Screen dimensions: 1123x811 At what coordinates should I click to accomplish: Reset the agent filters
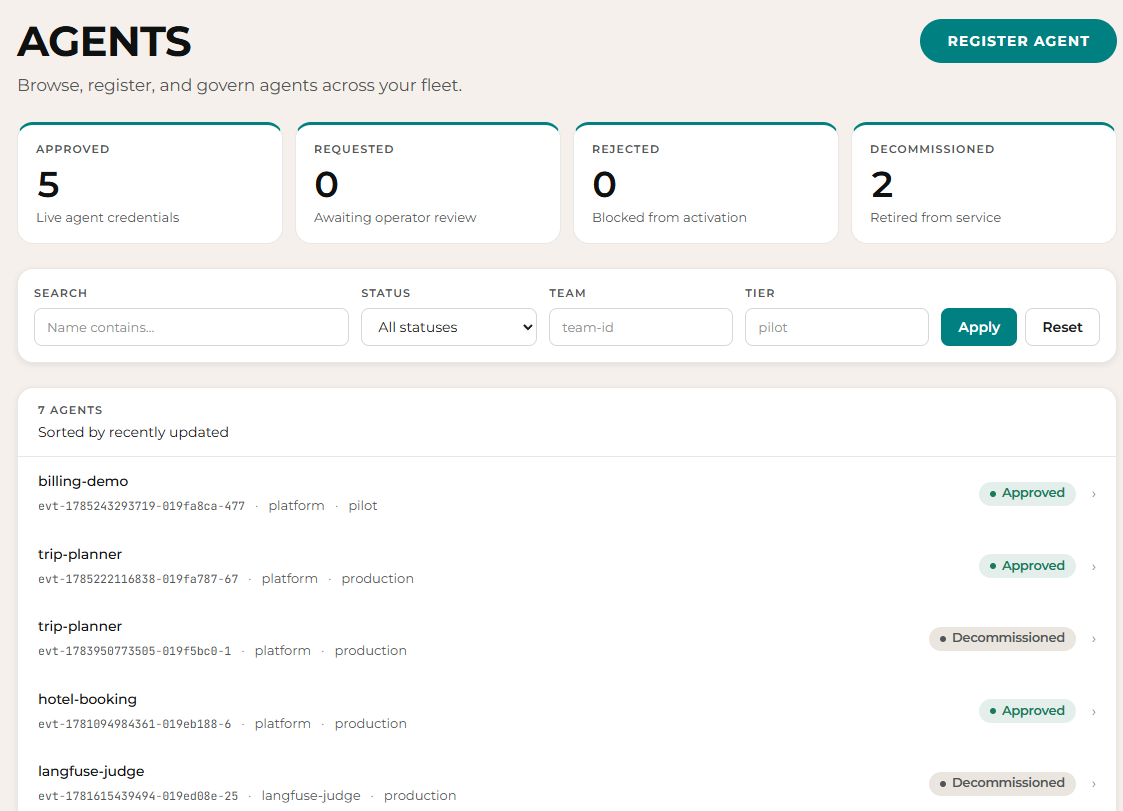[x=1062, y=327]
